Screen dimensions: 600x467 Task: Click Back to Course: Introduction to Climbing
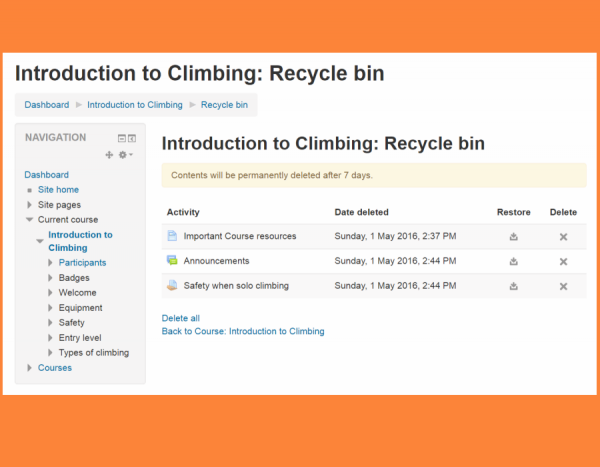coord(243,331)
